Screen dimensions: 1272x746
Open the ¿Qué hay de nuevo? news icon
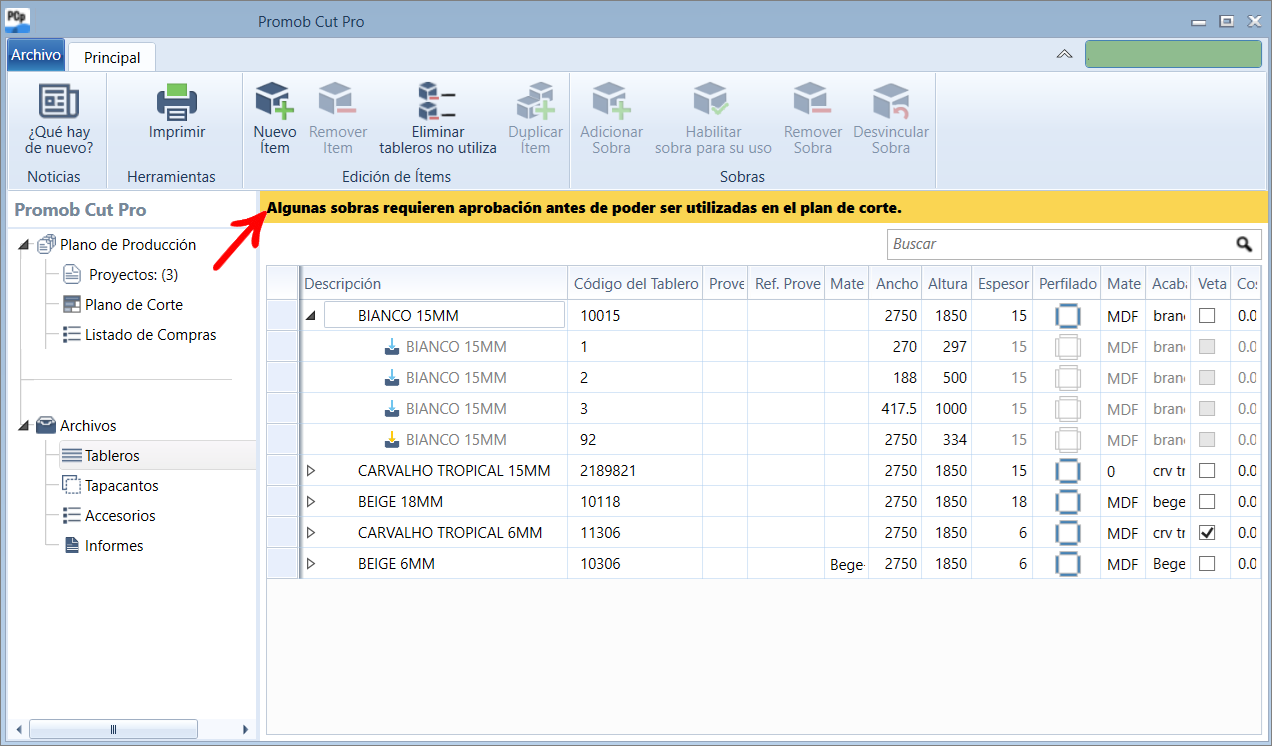[59, 101]
